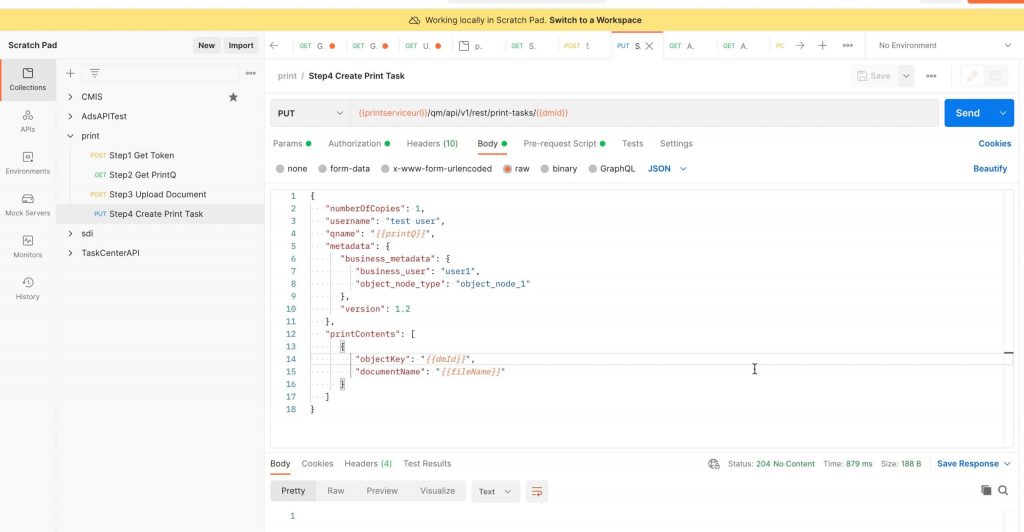Open the Save Response dropdown
The width and height of the screenshot is (1024, 532).
pos(974,463)
